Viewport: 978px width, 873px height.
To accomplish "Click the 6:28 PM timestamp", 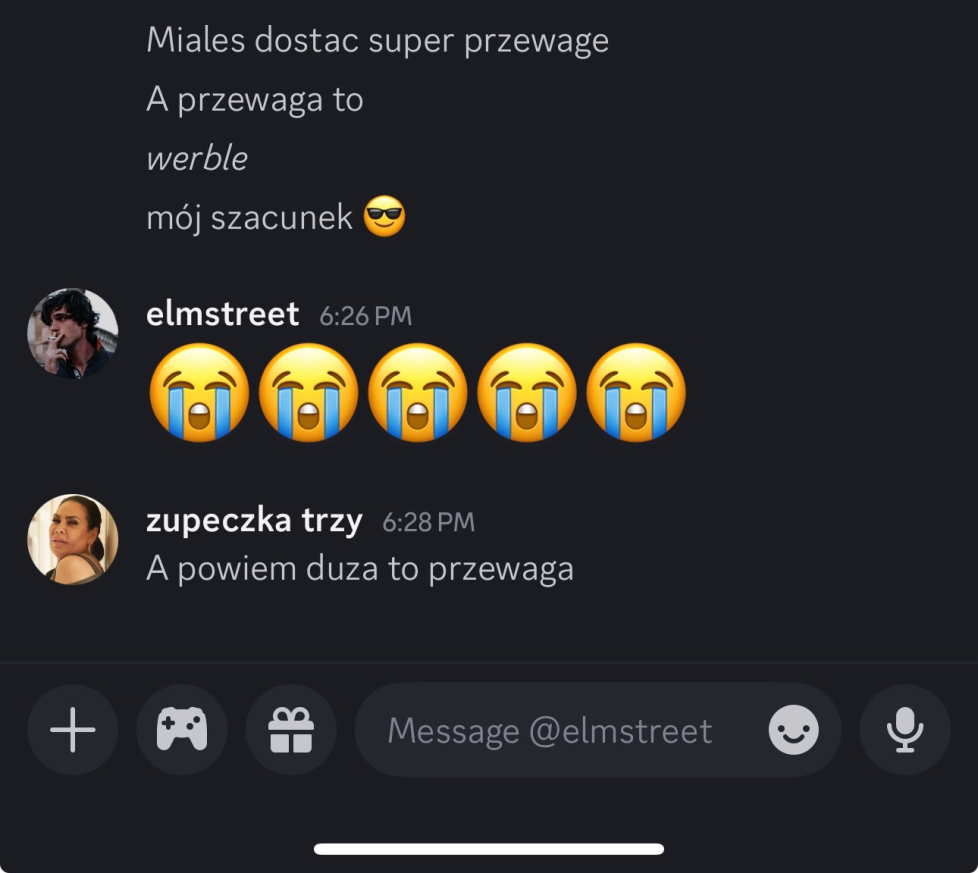I will point(428,522).
